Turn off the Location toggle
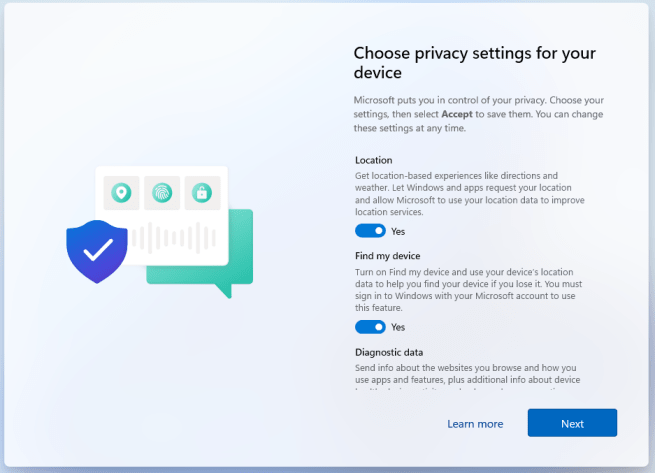 tap(370, 231)
